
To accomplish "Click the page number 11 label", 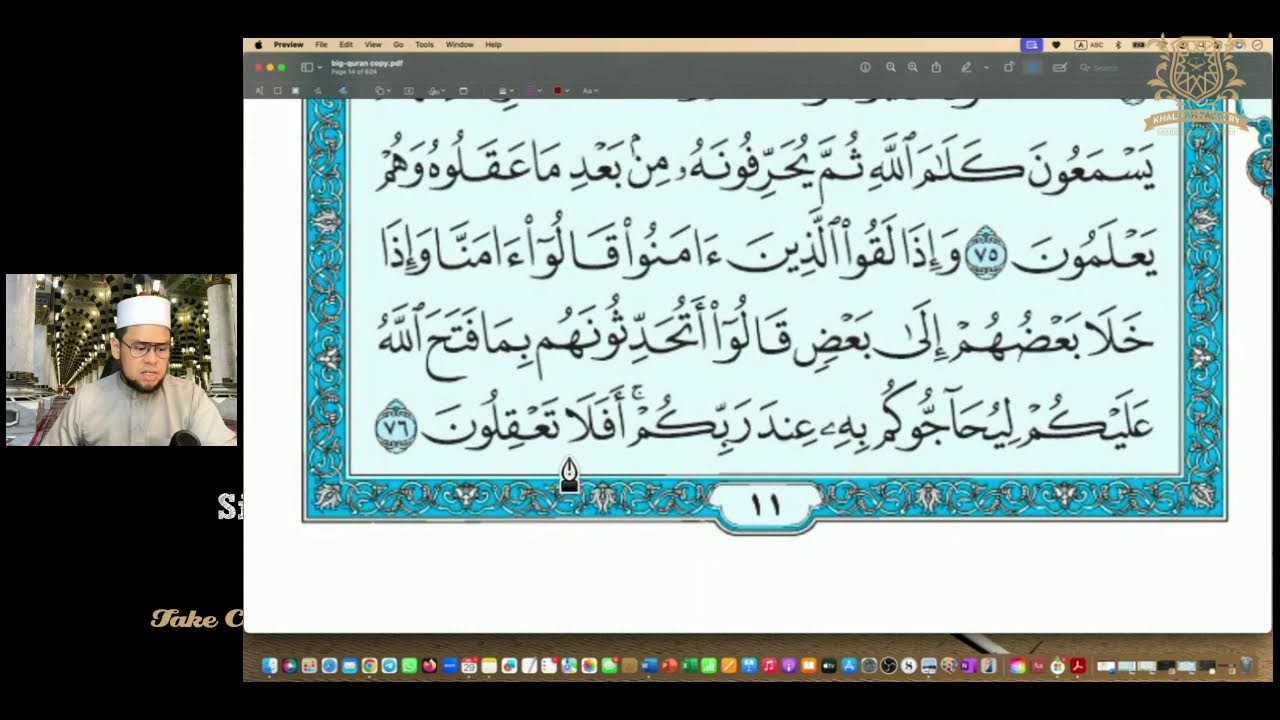I will [x=765, y=504].
